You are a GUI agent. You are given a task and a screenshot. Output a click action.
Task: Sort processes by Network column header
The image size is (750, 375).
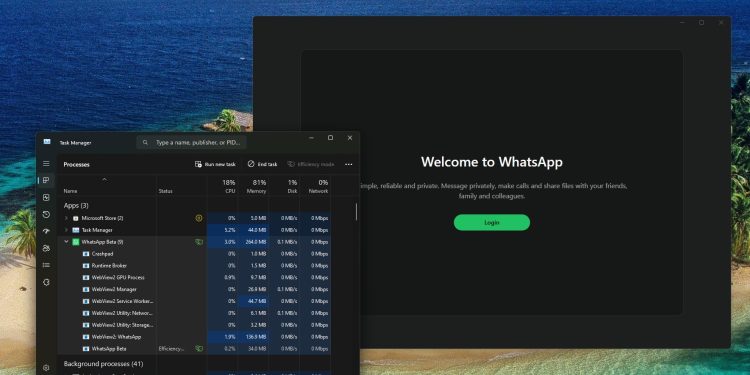[x=315, y=186]
